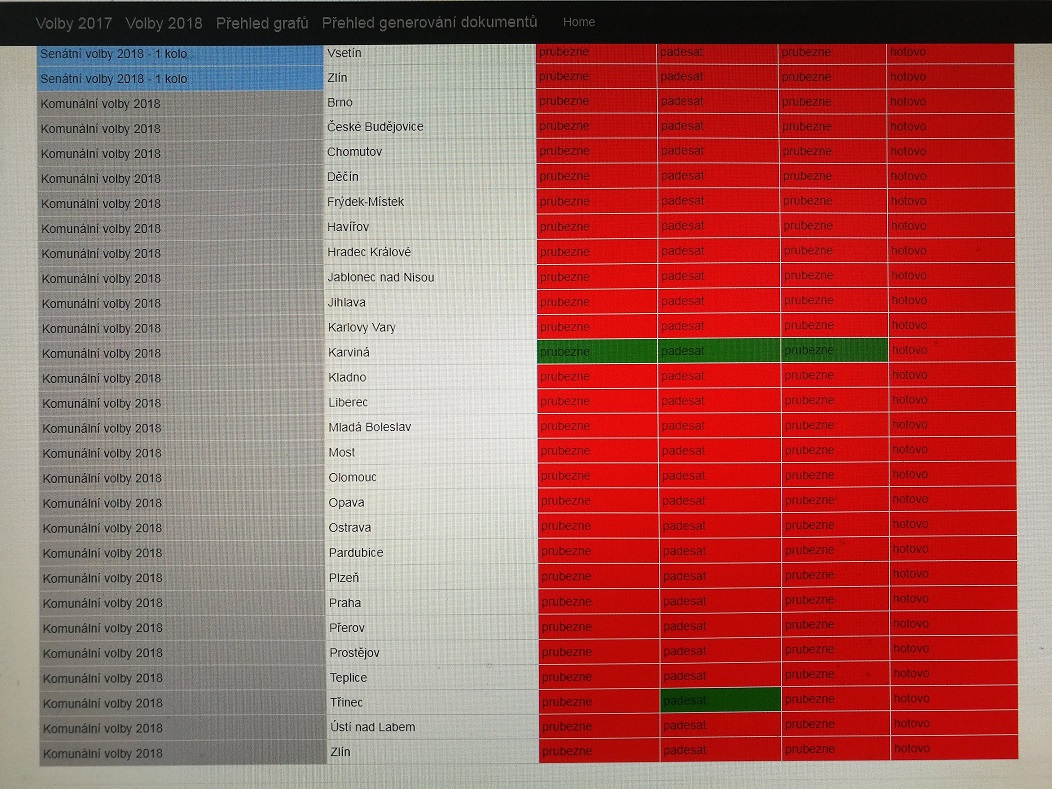Click Komunální volby 2018 cell beside Praha
The height and width of the screenshot is (789, 1052).
coord(182,604)
